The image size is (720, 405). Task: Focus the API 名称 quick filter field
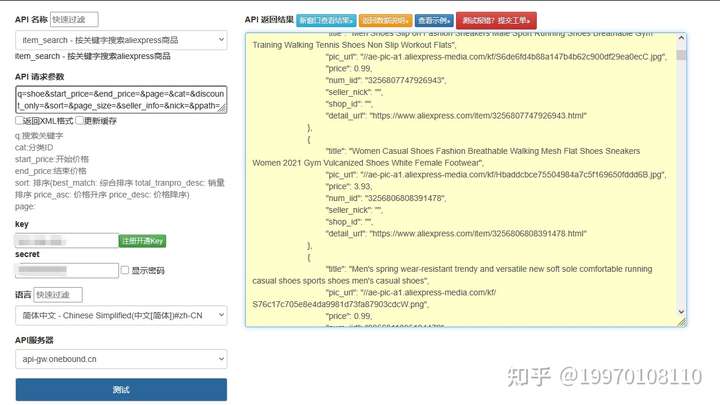(x=74, y=19)
